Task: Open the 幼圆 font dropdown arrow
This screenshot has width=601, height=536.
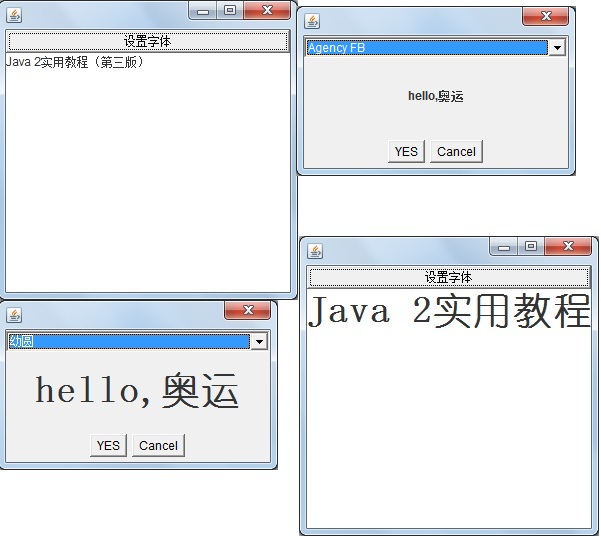Action: (x=259, y=342)
